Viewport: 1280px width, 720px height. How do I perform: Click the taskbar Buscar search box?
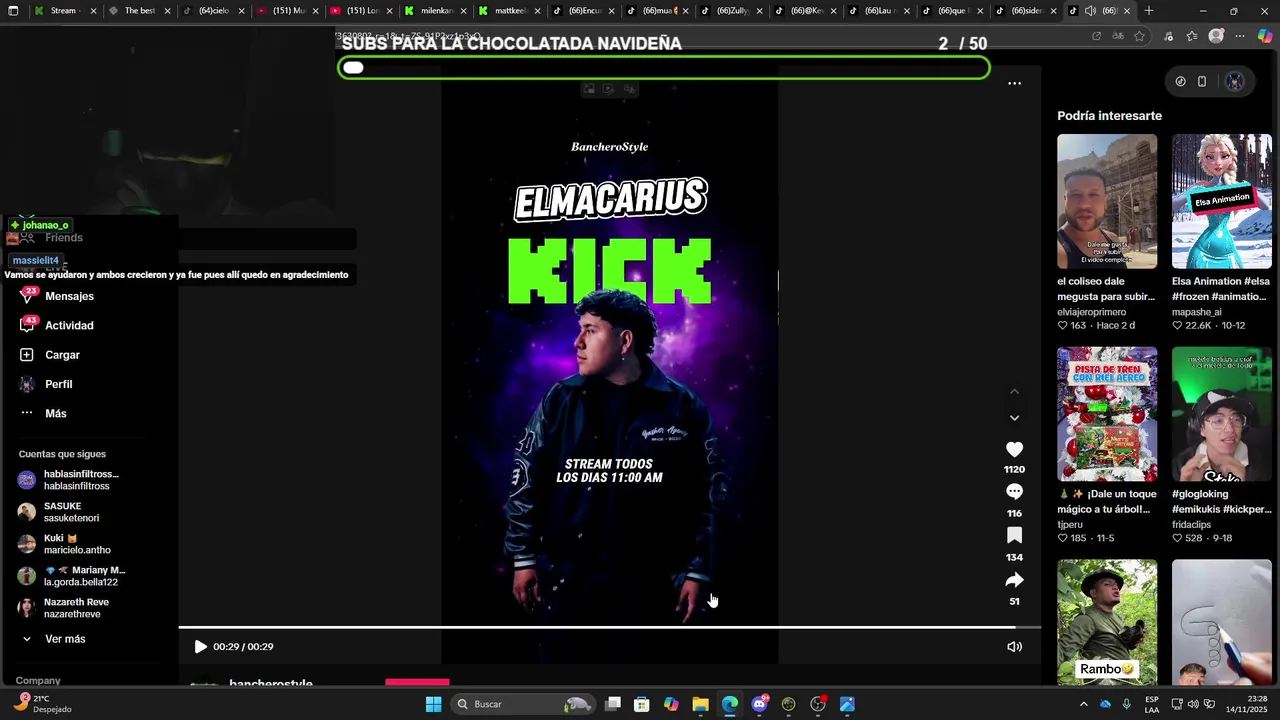[523, 704]
